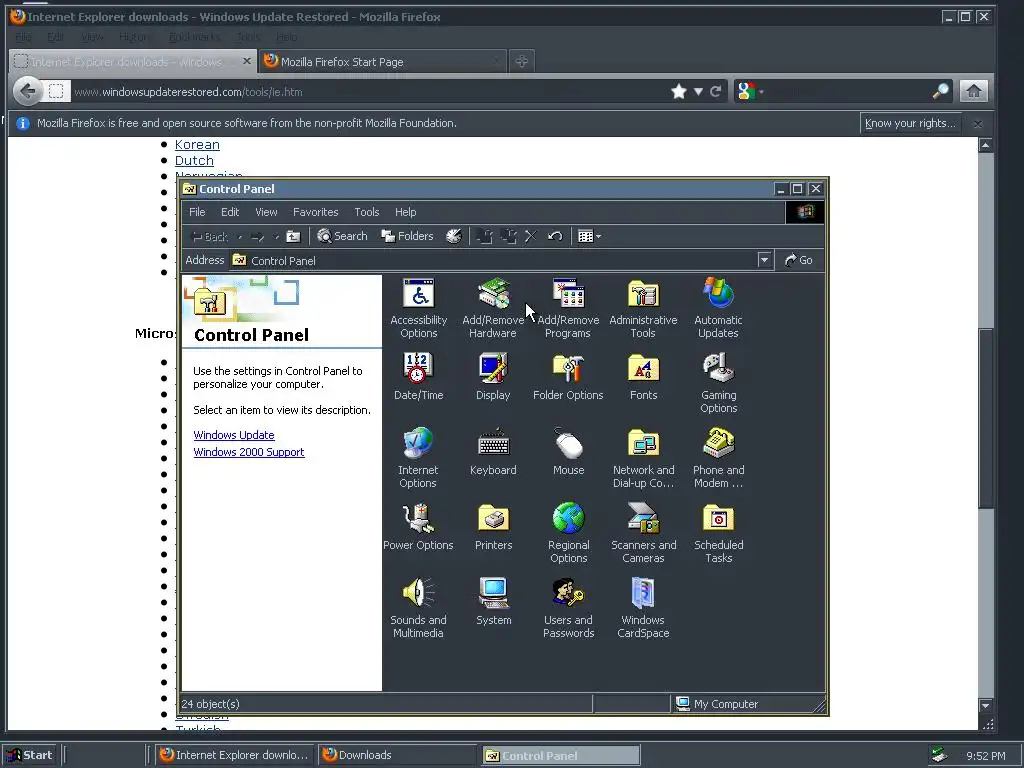The image size is (1024, 768).
Task: Open Mouse settings icon
Action: [568, 452]
